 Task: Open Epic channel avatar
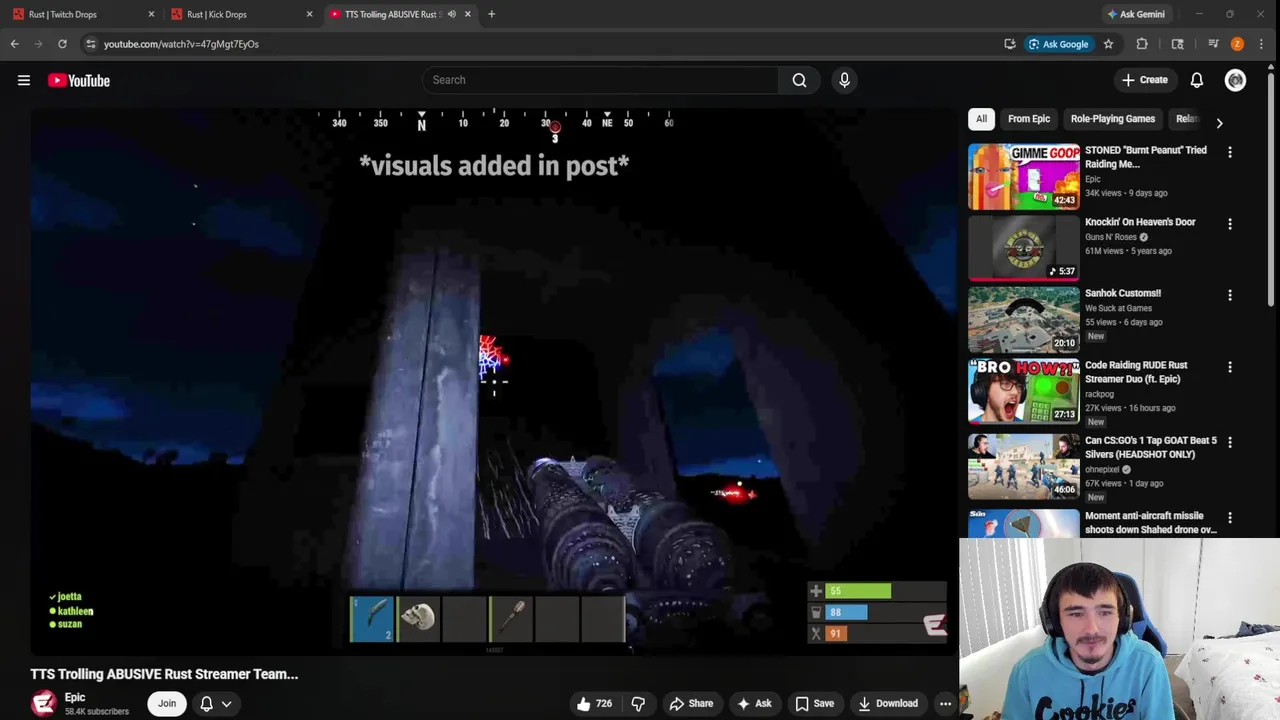click(43, 703)
